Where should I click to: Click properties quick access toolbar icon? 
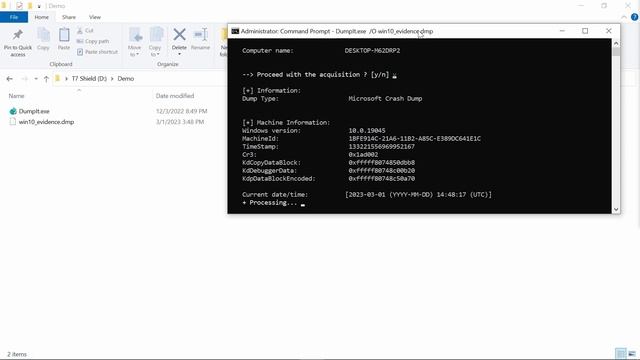pyautogui.click(x=19, y=6)
